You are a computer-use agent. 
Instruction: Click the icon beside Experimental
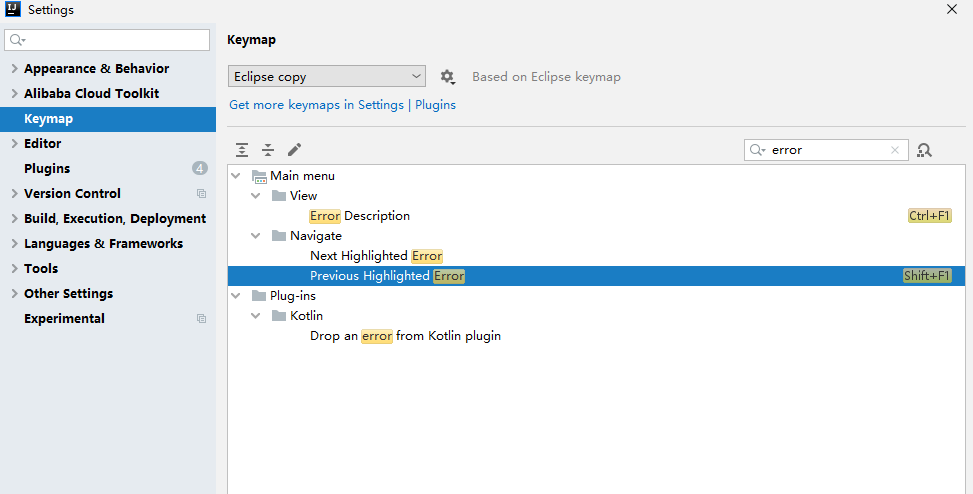[201, 319]
